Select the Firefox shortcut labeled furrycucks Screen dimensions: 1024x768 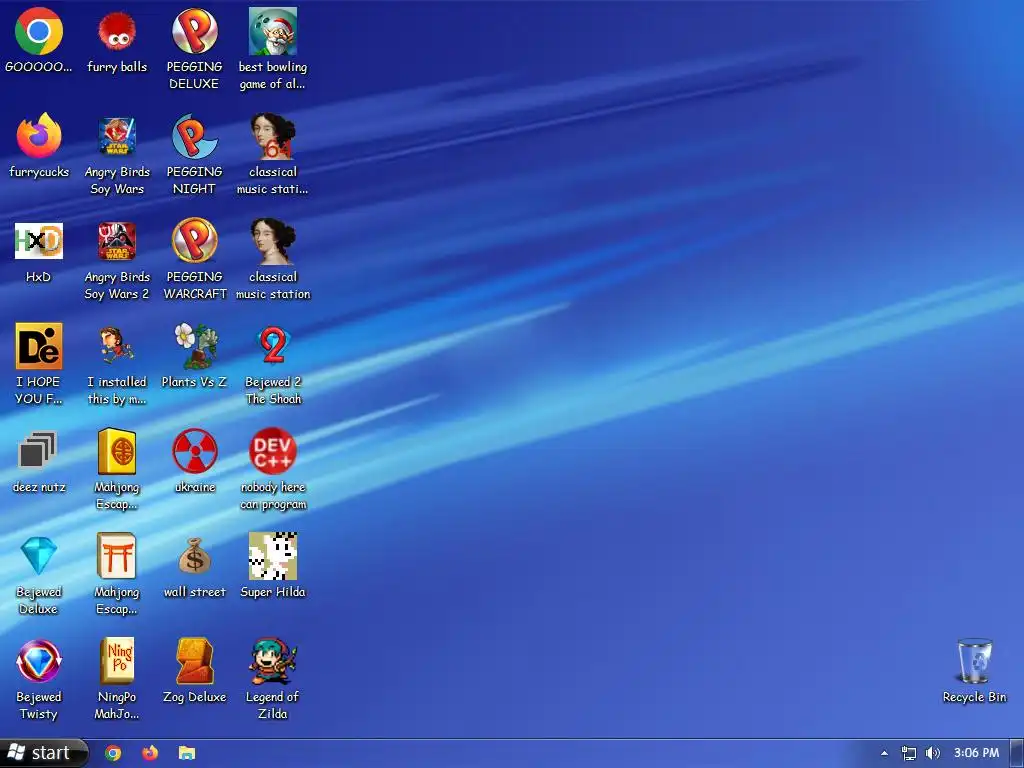coord(39,136)
